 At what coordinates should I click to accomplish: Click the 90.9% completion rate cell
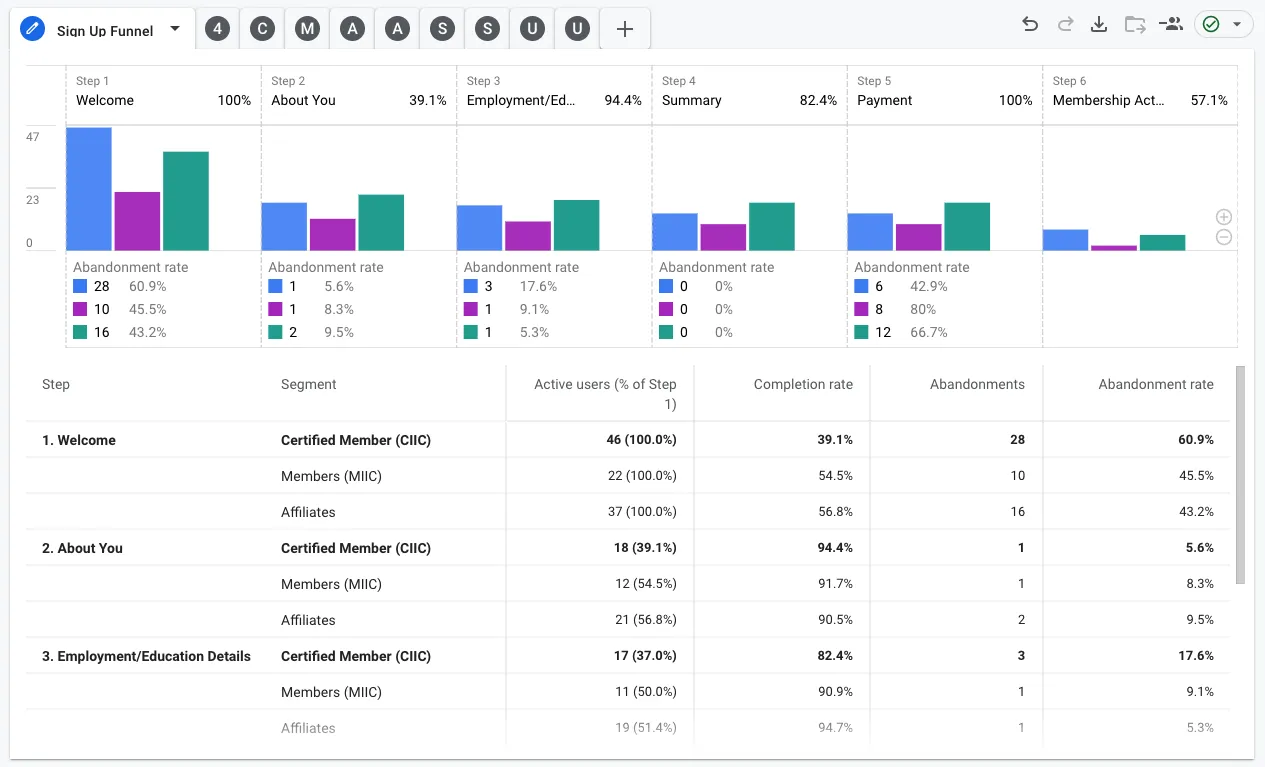835,692
